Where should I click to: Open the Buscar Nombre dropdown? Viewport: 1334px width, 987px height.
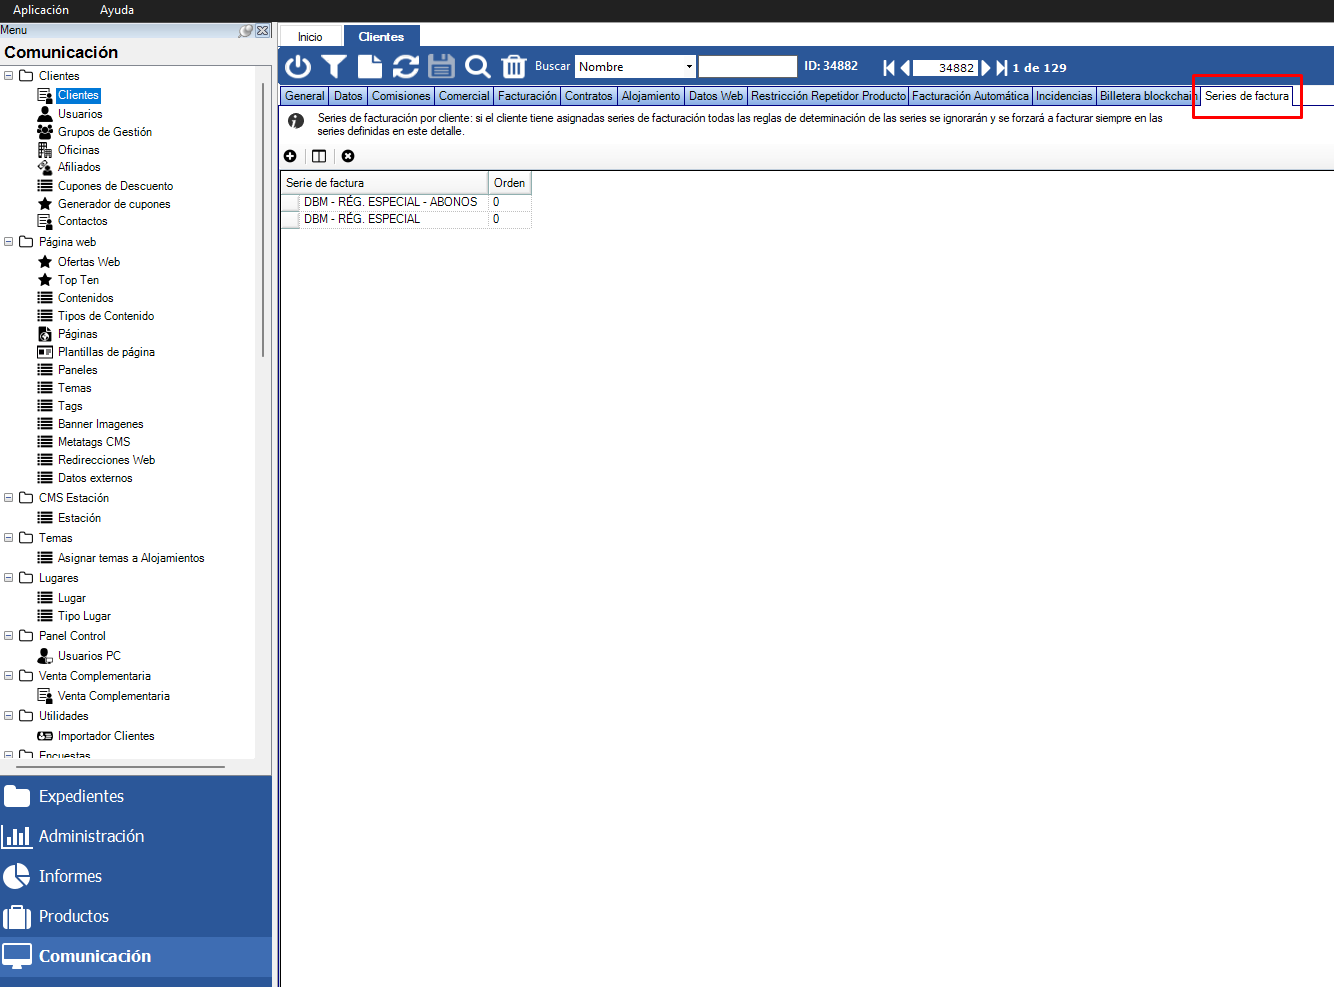pyautogui.click(x=689, y=67)
